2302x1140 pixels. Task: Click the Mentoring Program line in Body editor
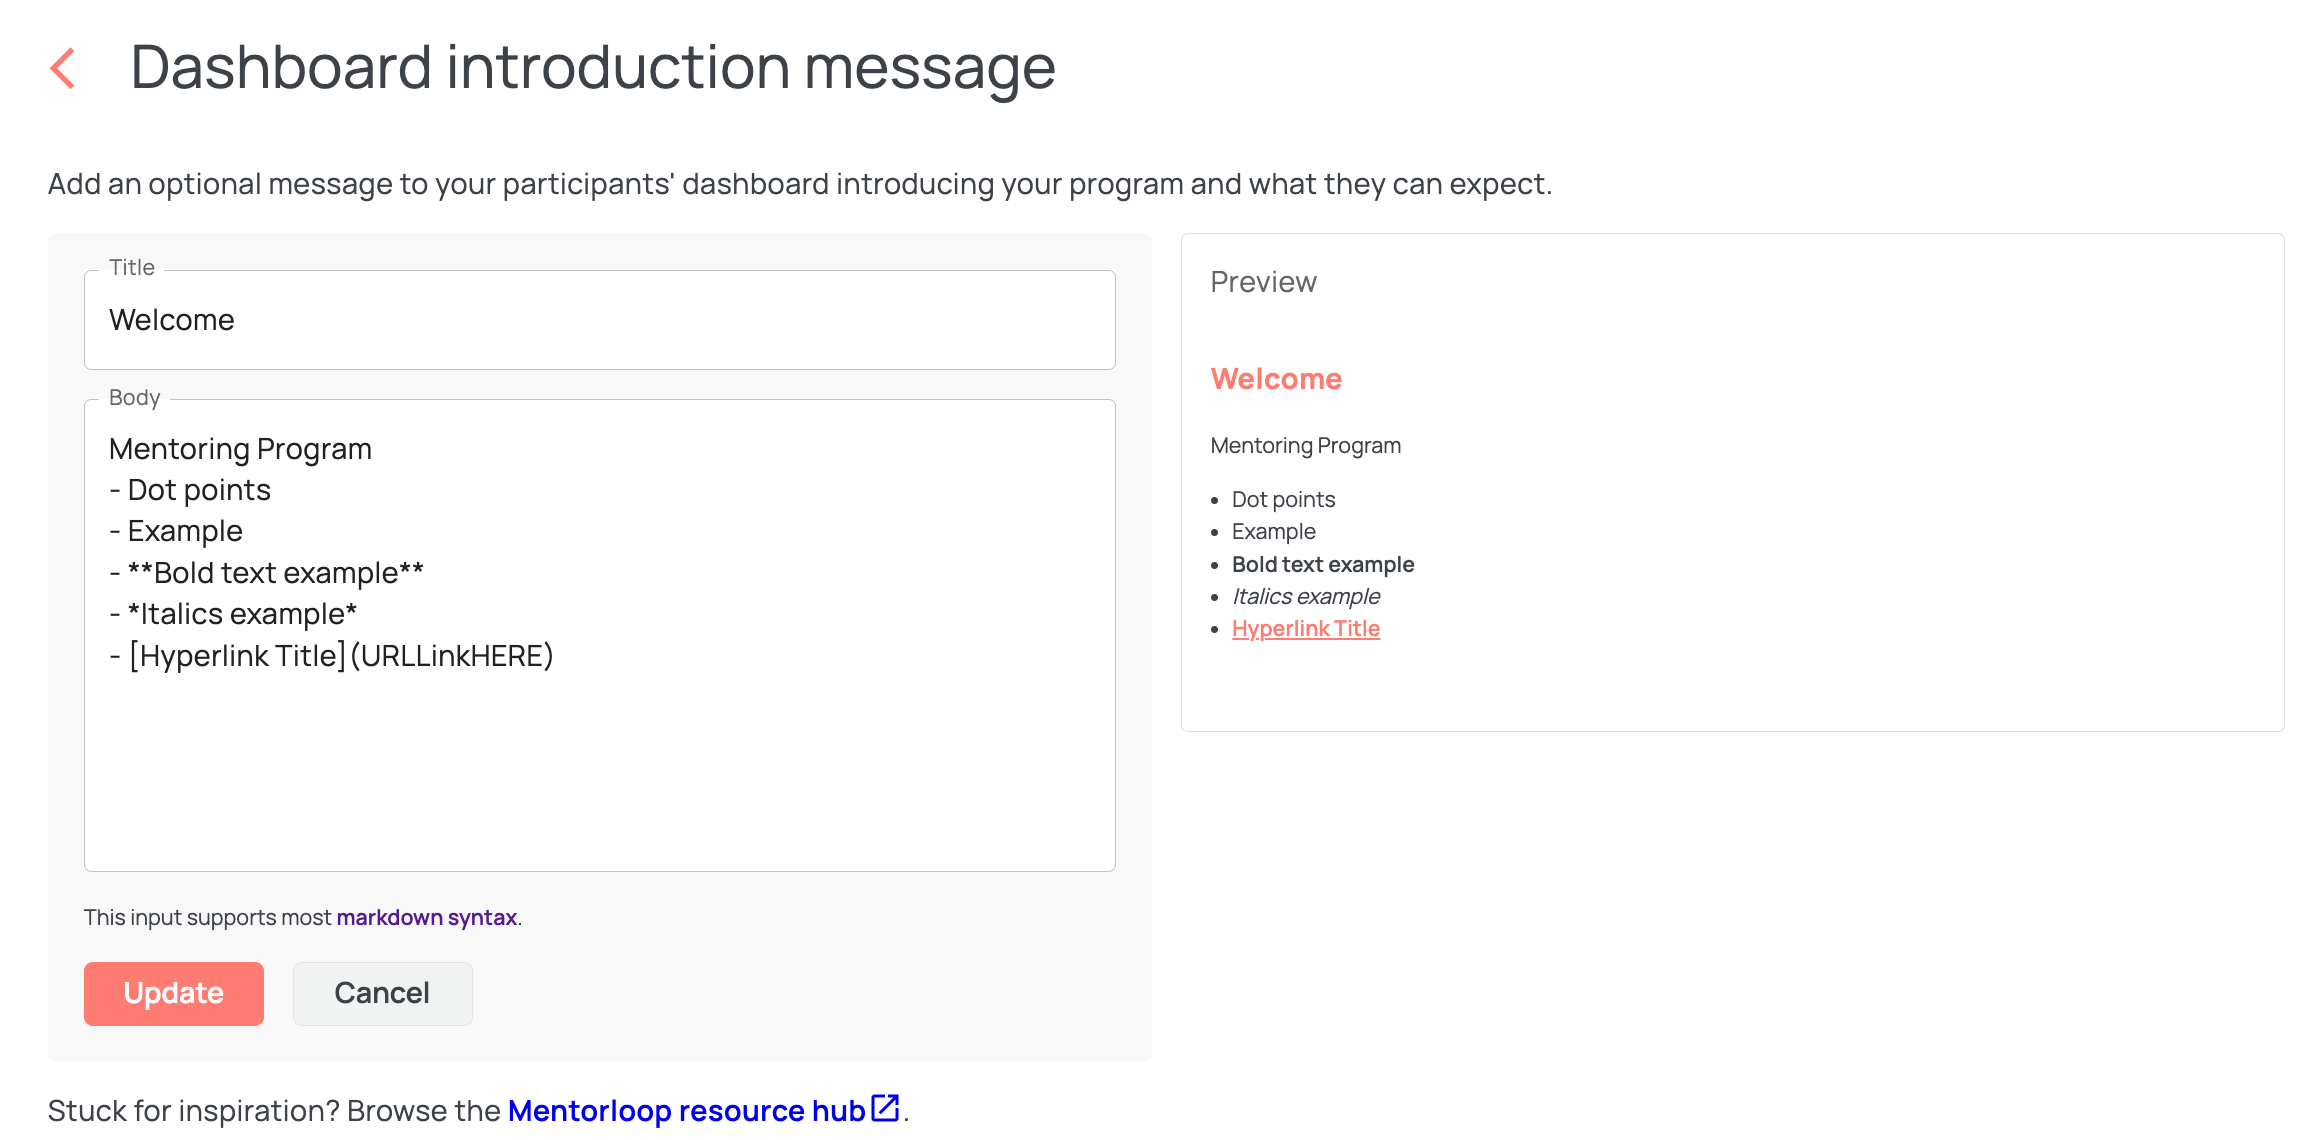[x=240, y=449]
